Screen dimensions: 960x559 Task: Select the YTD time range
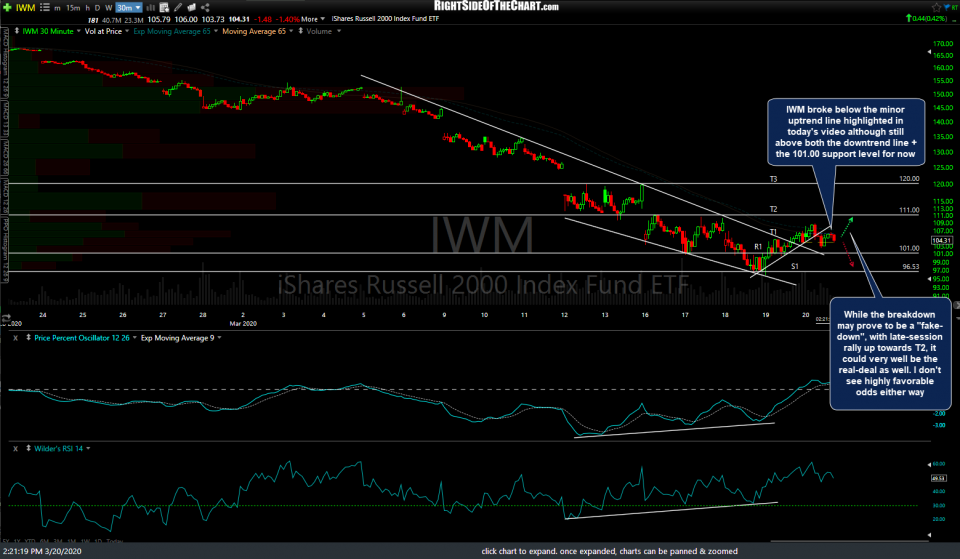(x=30, y=541)
